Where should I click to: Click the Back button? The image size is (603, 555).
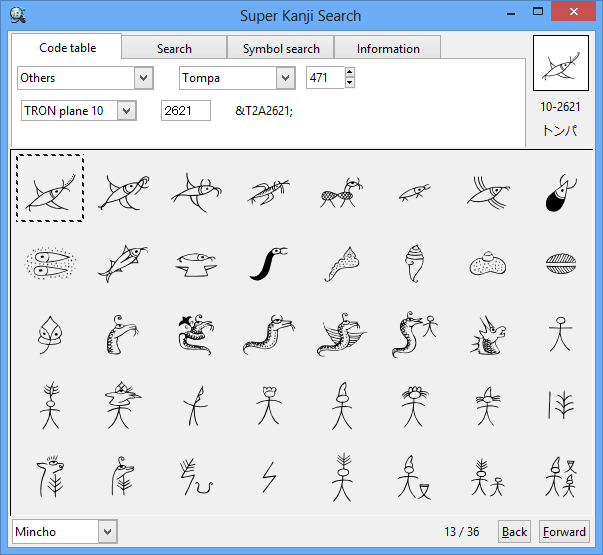point(514,532)
